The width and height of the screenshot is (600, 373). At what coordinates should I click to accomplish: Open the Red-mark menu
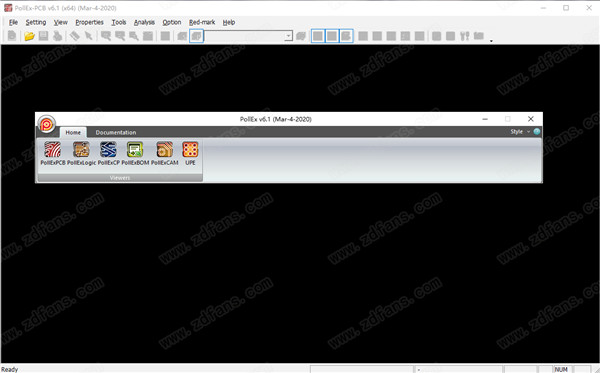pyautogui.click(x=202, y=22)
